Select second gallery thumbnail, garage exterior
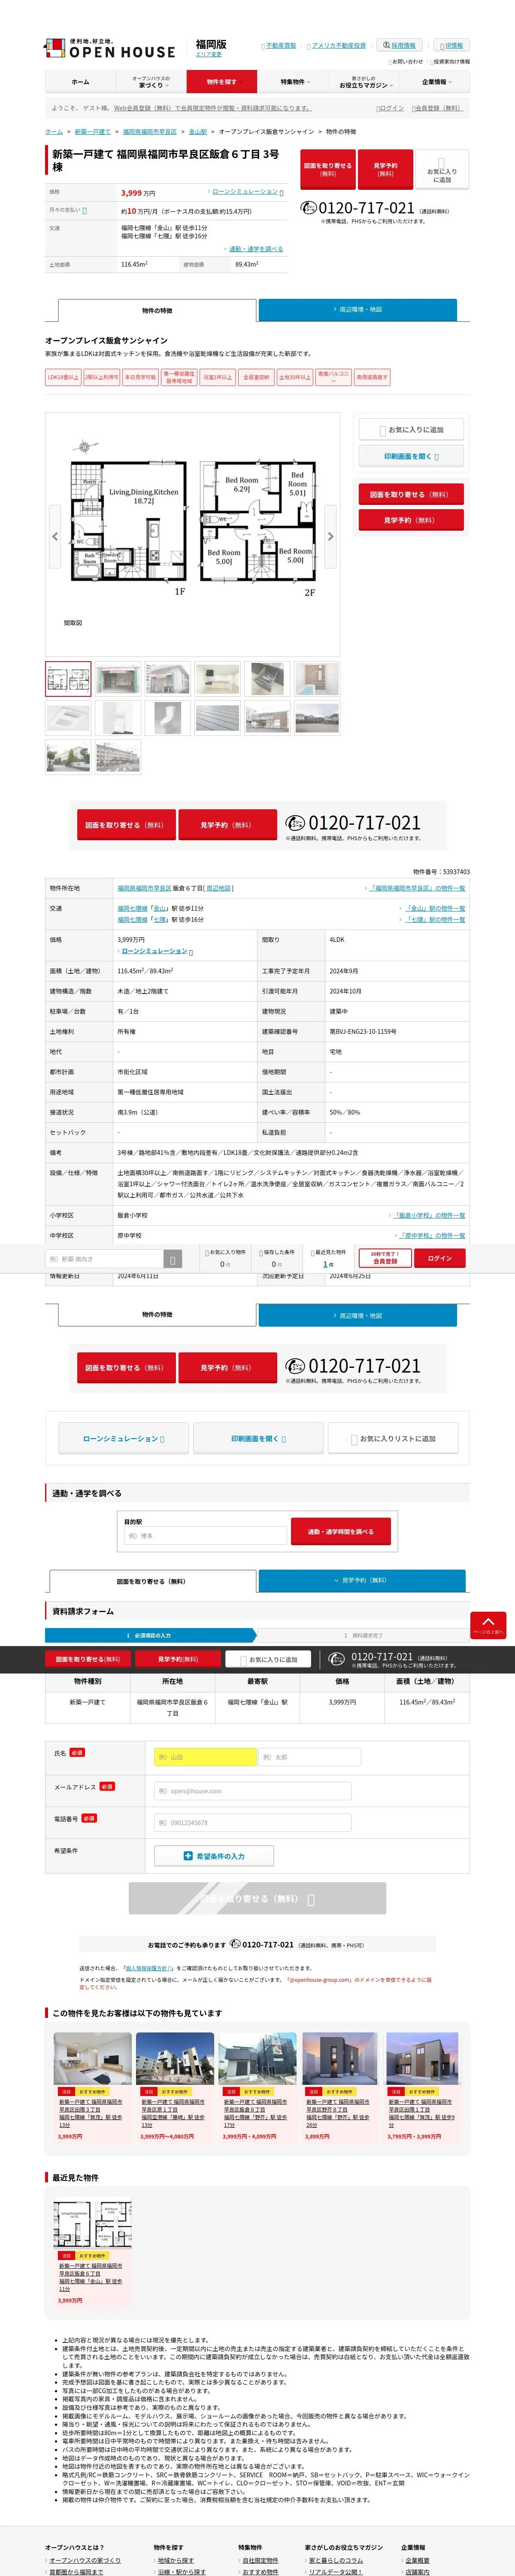 pos(118,679)
